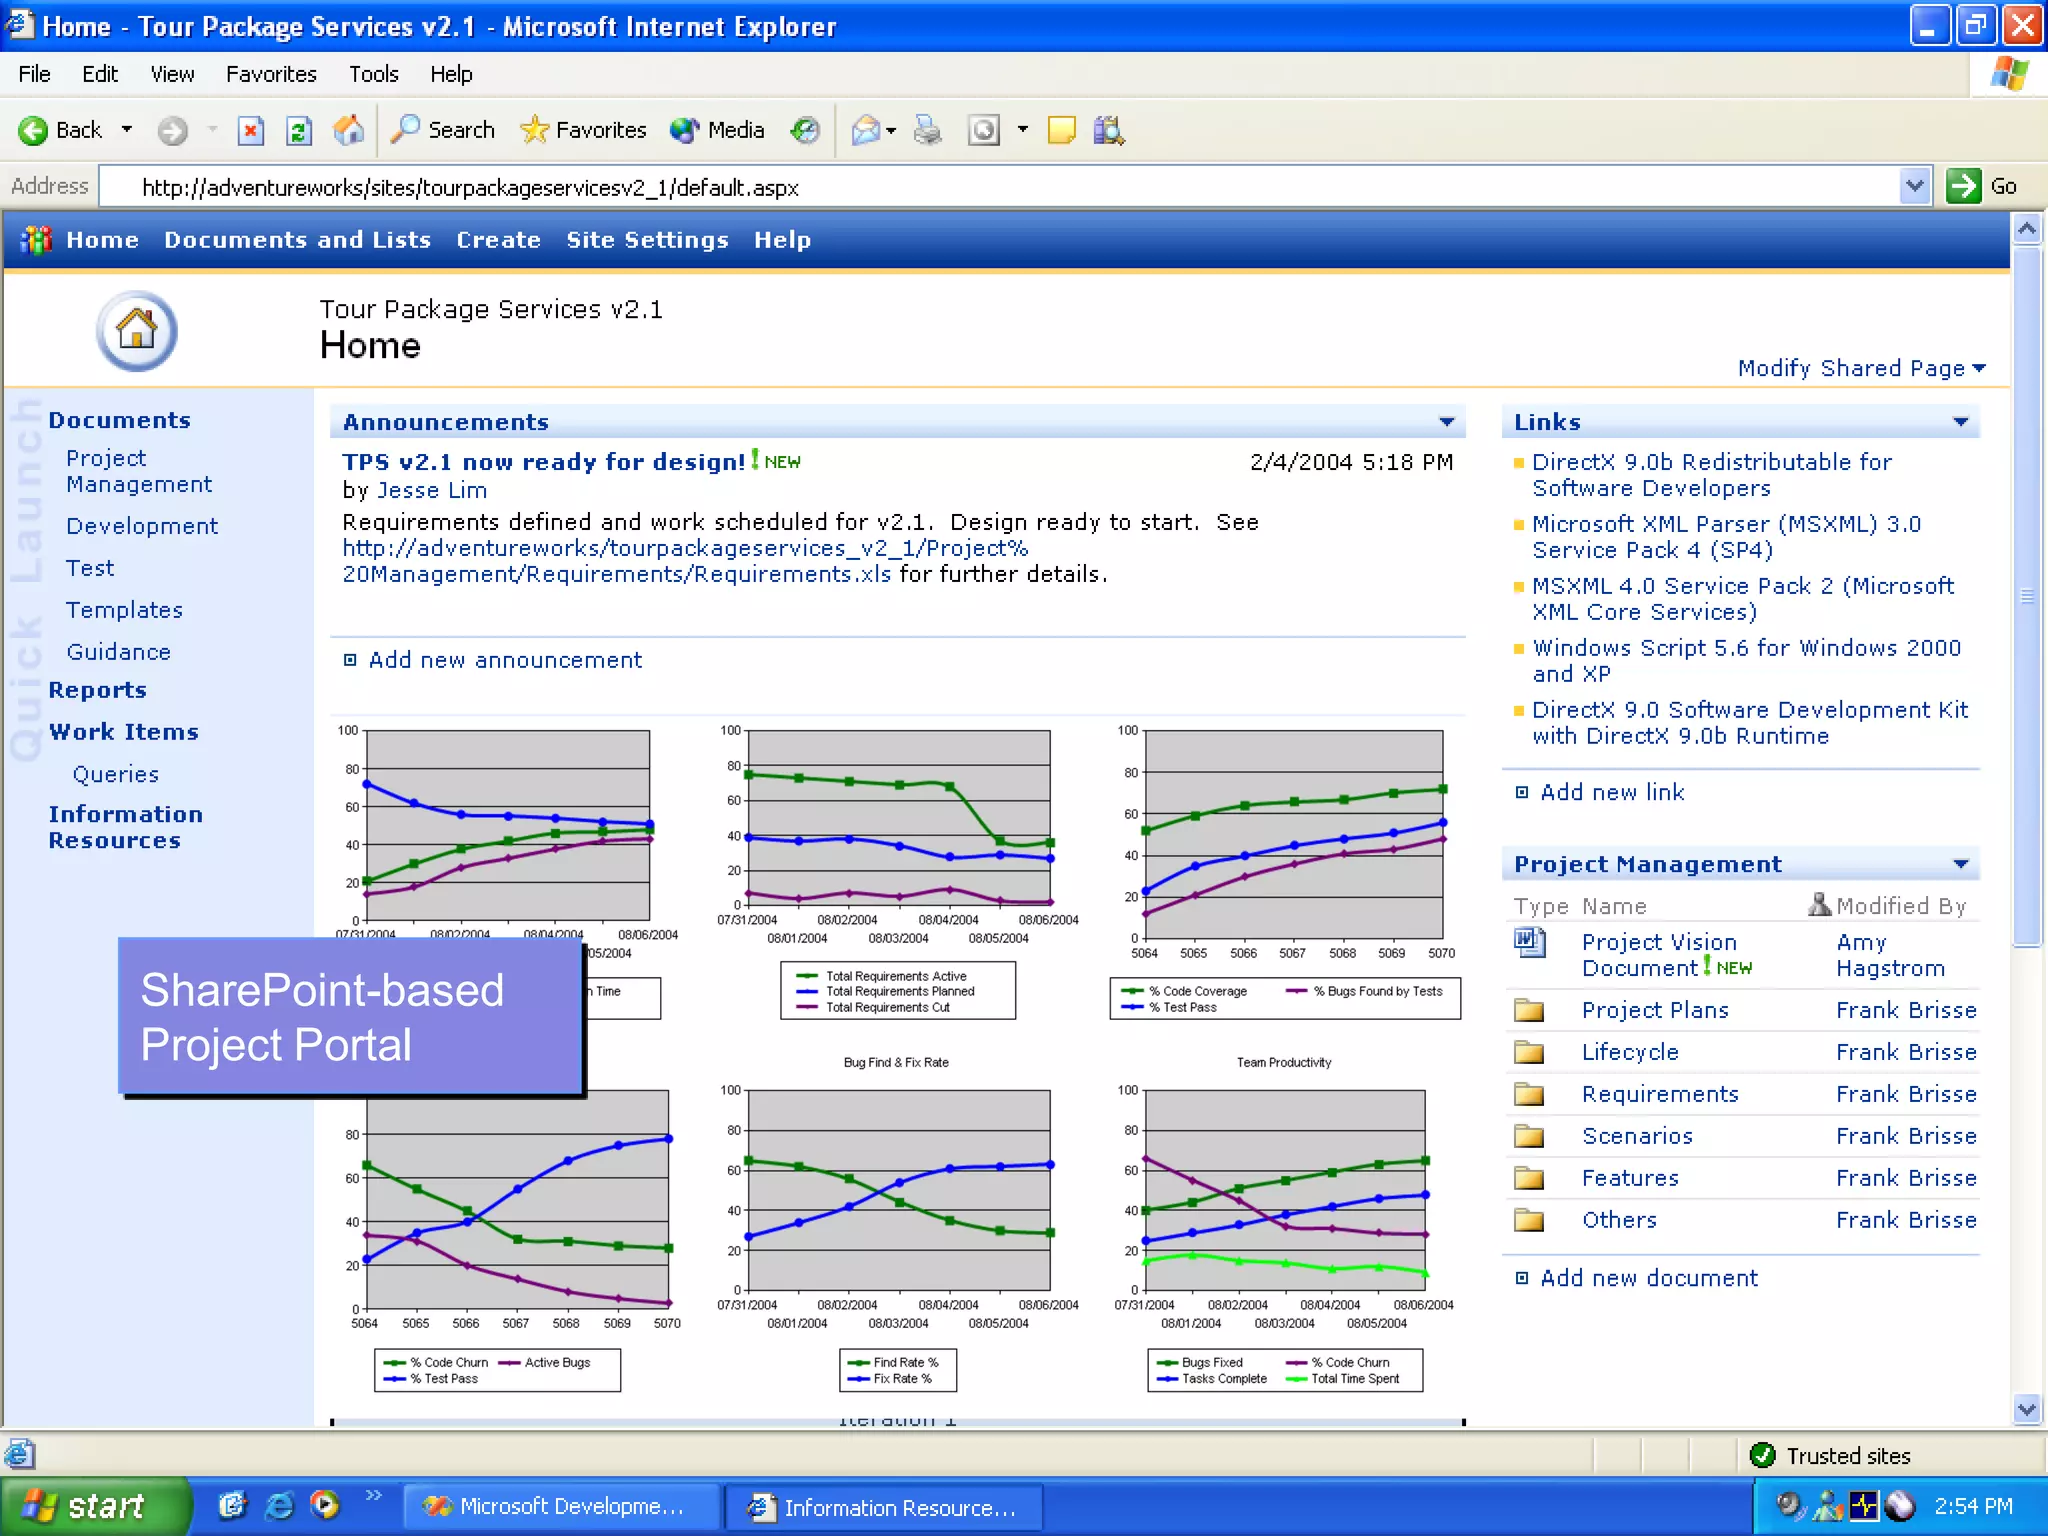Click the folder icon beside Project Plans
Screen dimensions: 2048x1536
pos(1528,1010)
